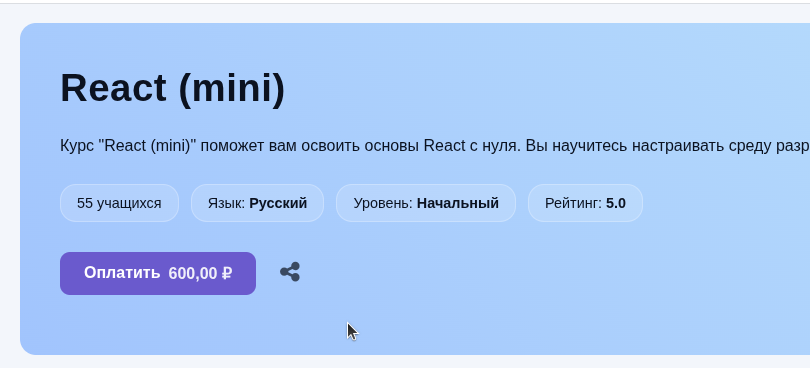
Task: Select the 55 учащихся badge
Action: (x=119, y=203)
